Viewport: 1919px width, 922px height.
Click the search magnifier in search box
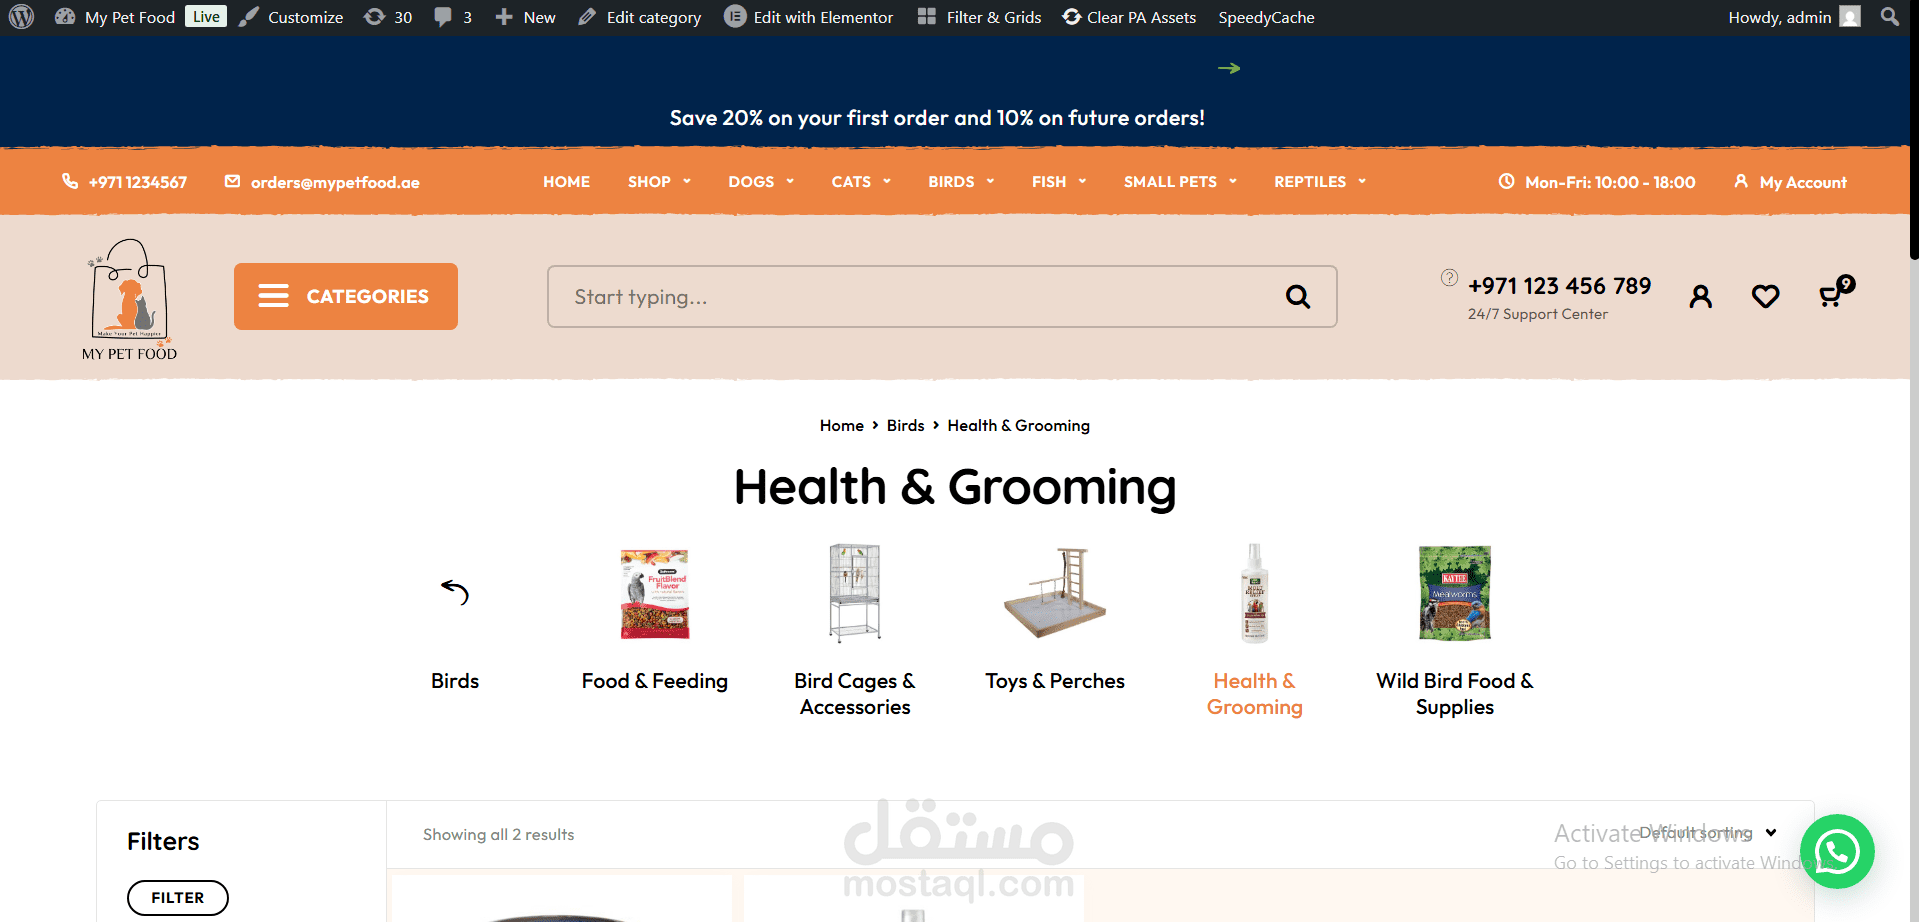(1298, 296)
